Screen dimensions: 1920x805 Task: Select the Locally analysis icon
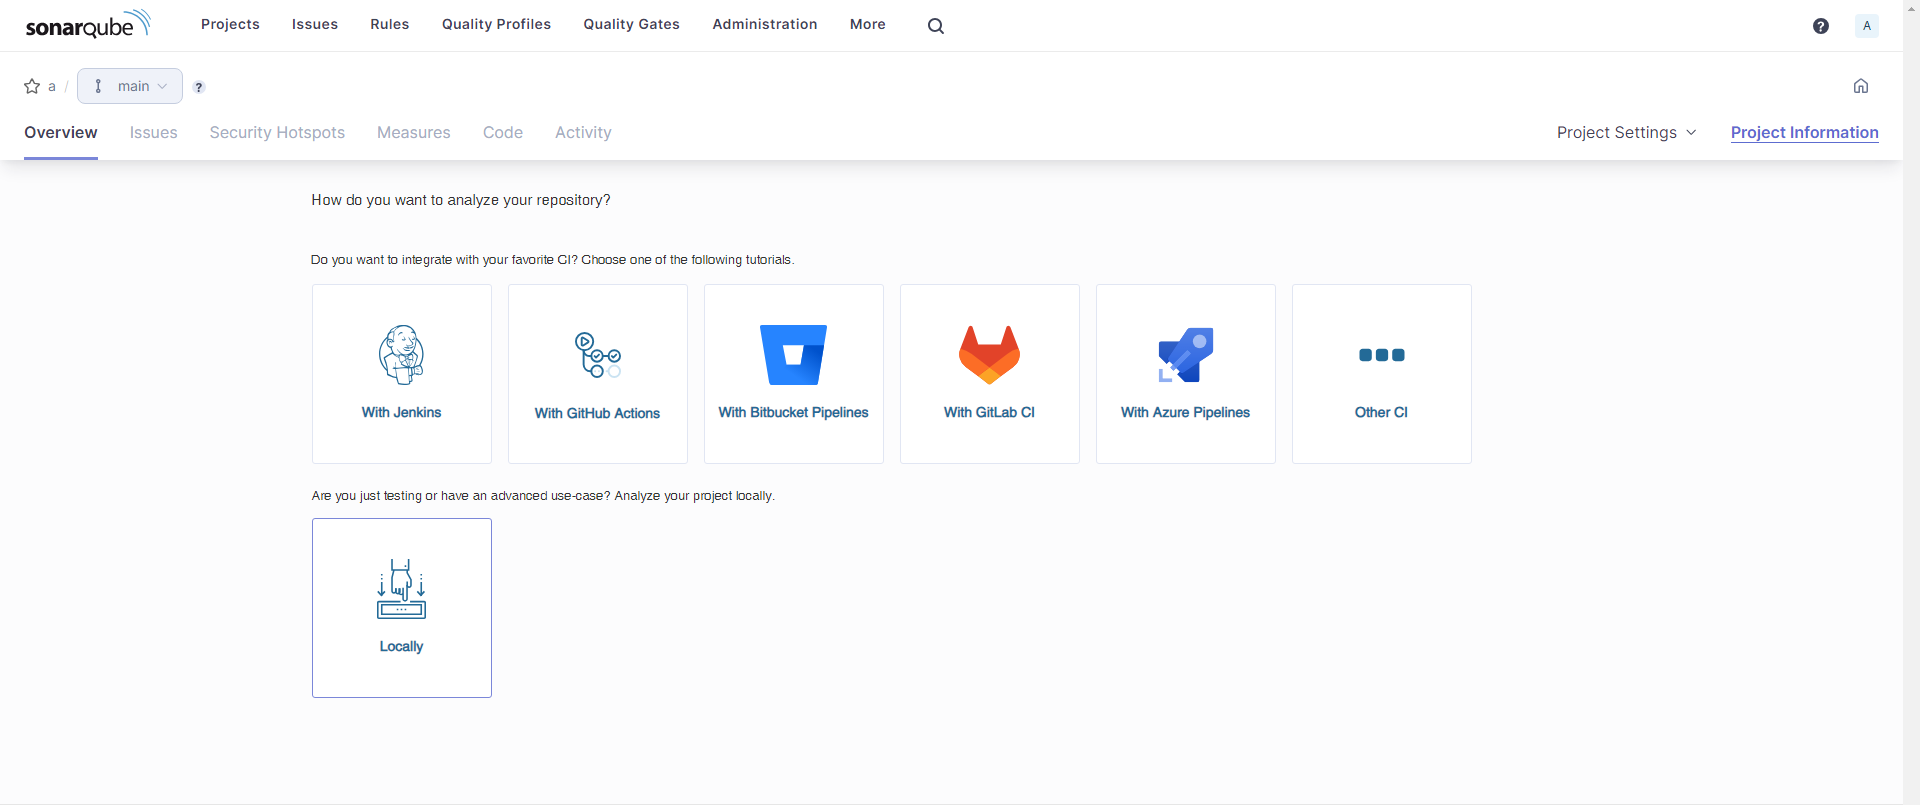tap(402, 589)
